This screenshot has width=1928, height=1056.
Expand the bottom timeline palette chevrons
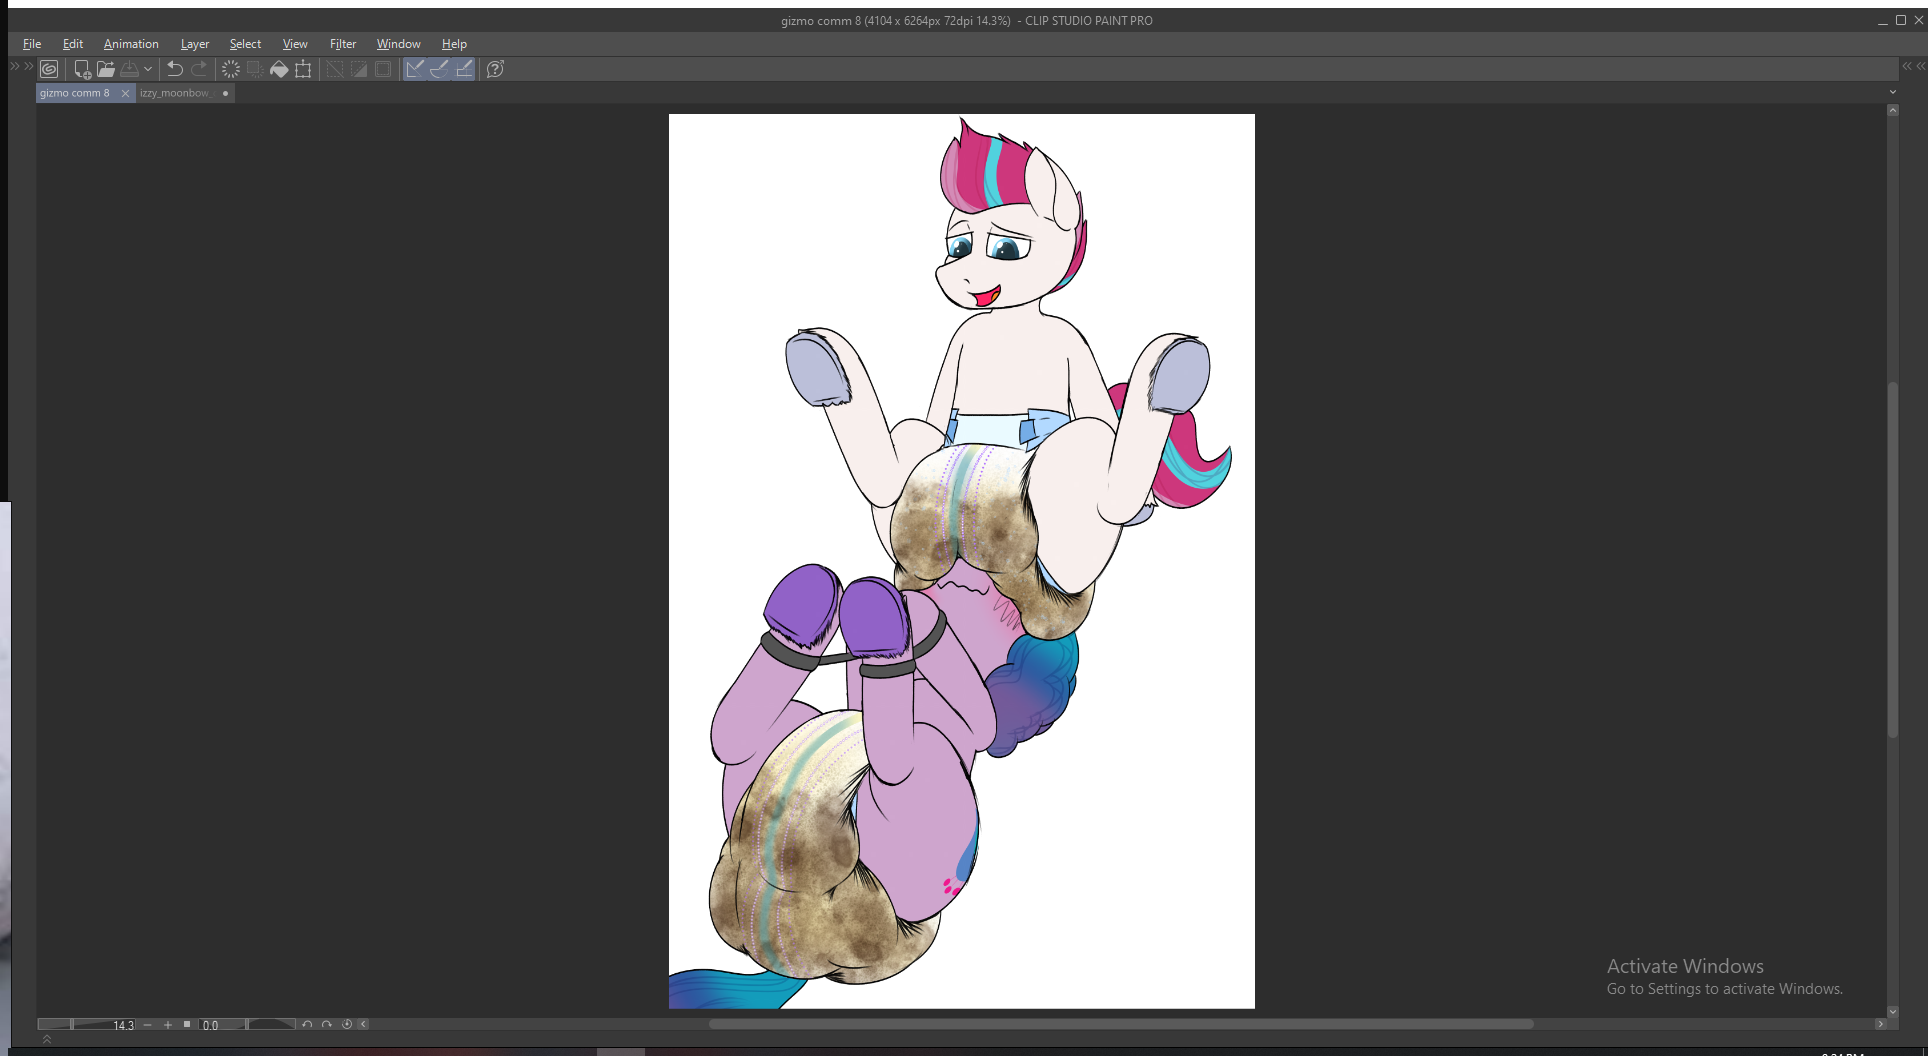coord(47,1040)
